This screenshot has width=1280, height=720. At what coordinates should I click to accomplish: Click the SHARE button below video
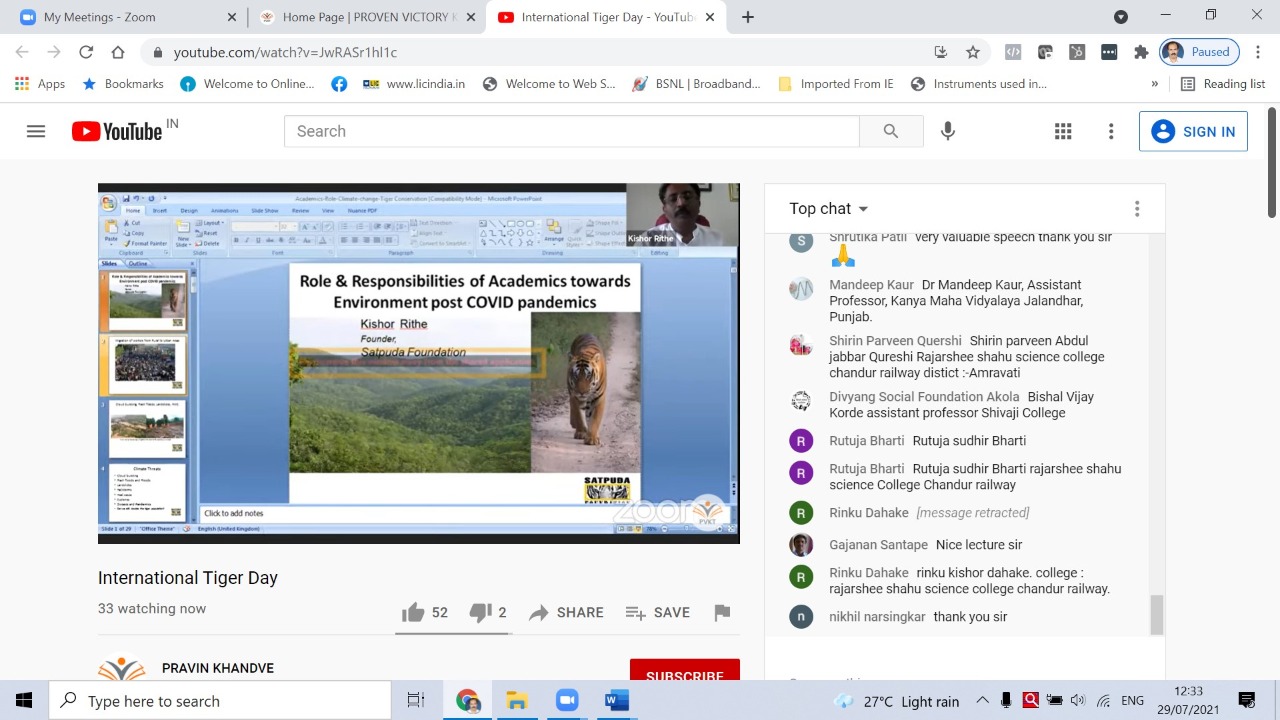point(566,612)
